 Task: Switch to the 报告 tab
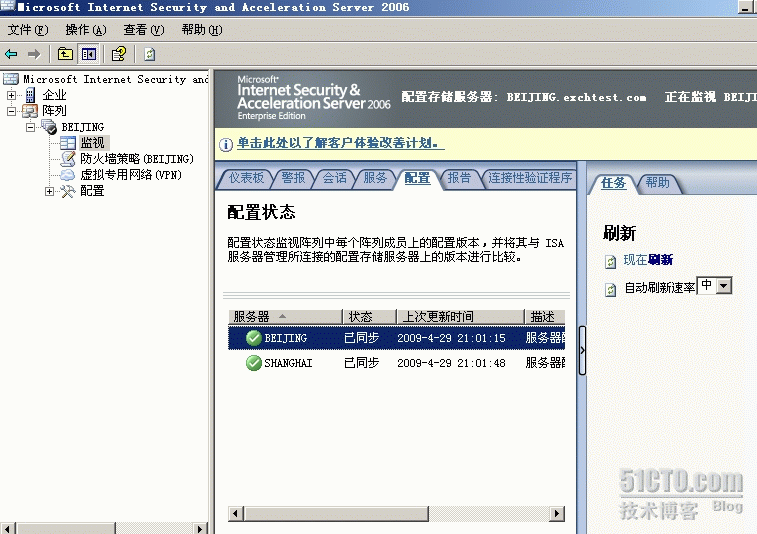point(459,178)
